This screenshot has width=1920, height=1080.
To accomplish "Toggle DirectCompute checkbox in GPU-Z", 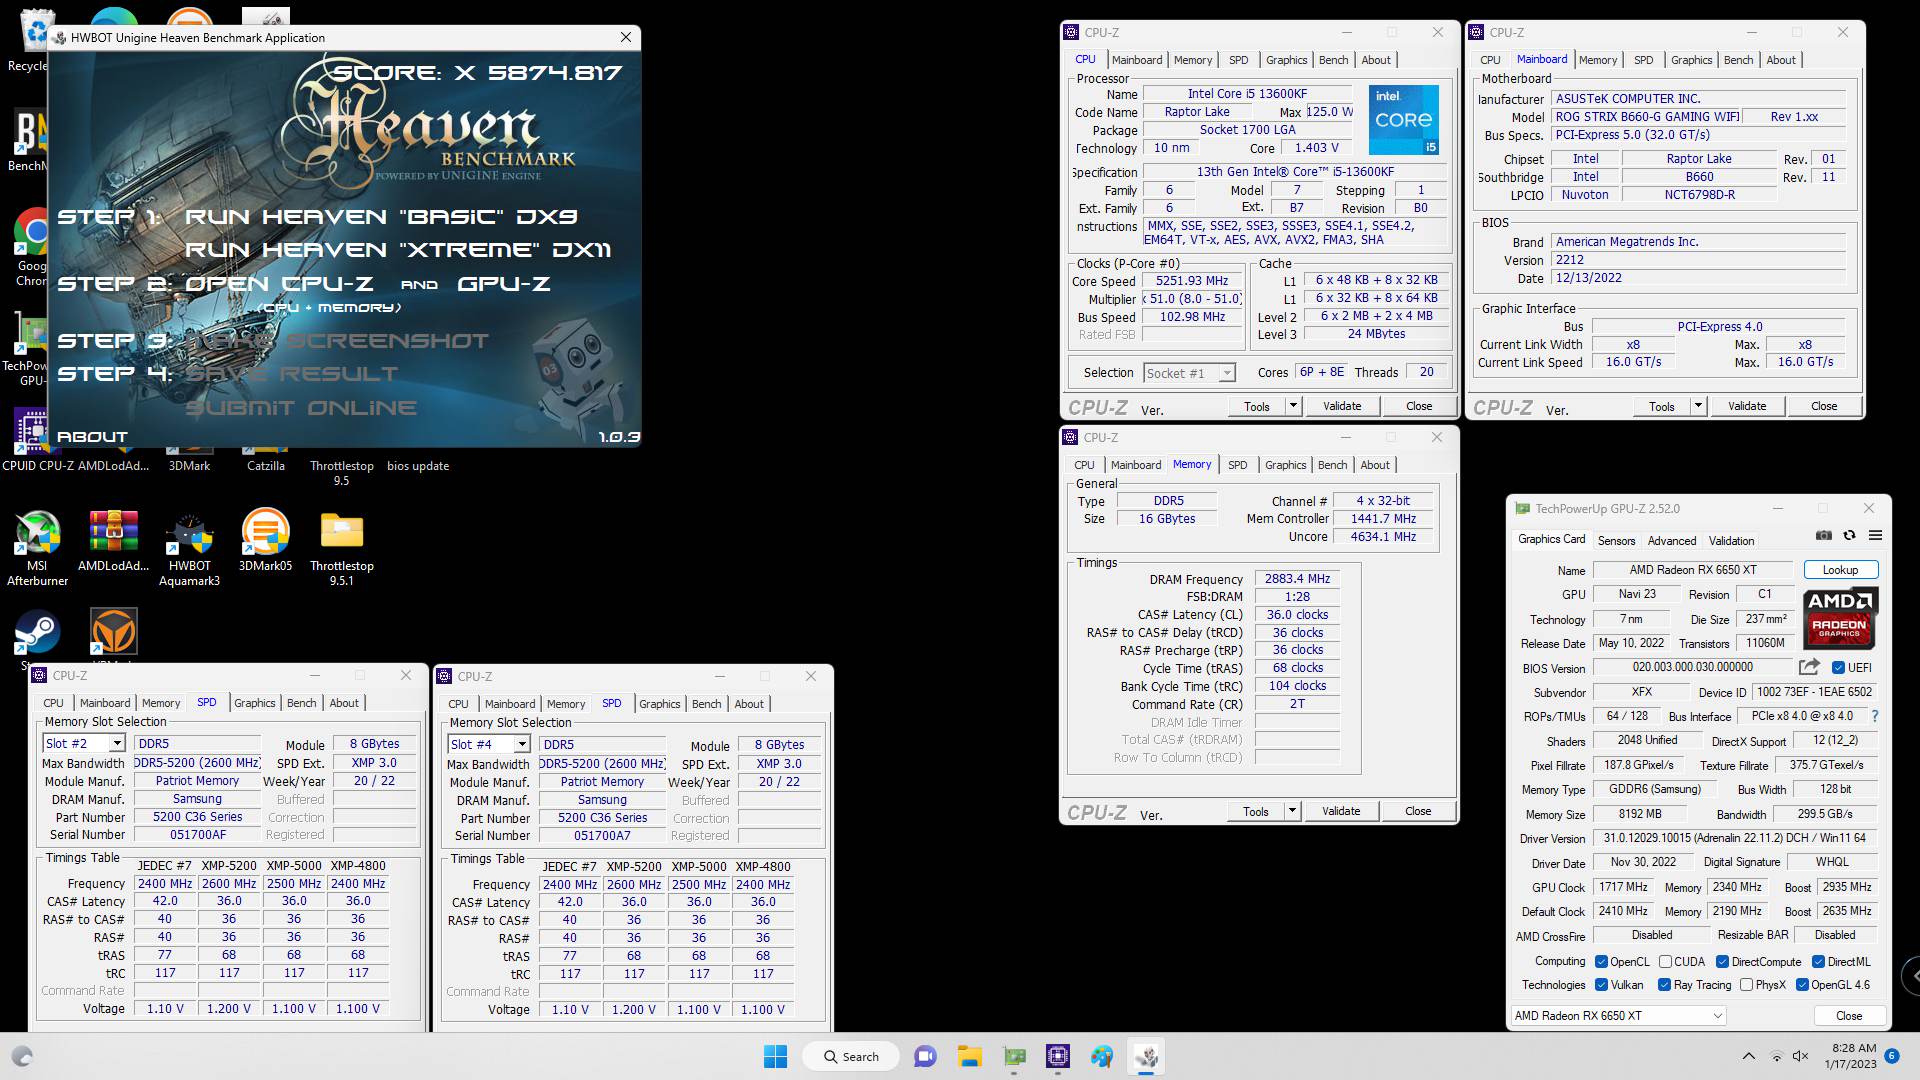I will click(x=1722, y=962).
